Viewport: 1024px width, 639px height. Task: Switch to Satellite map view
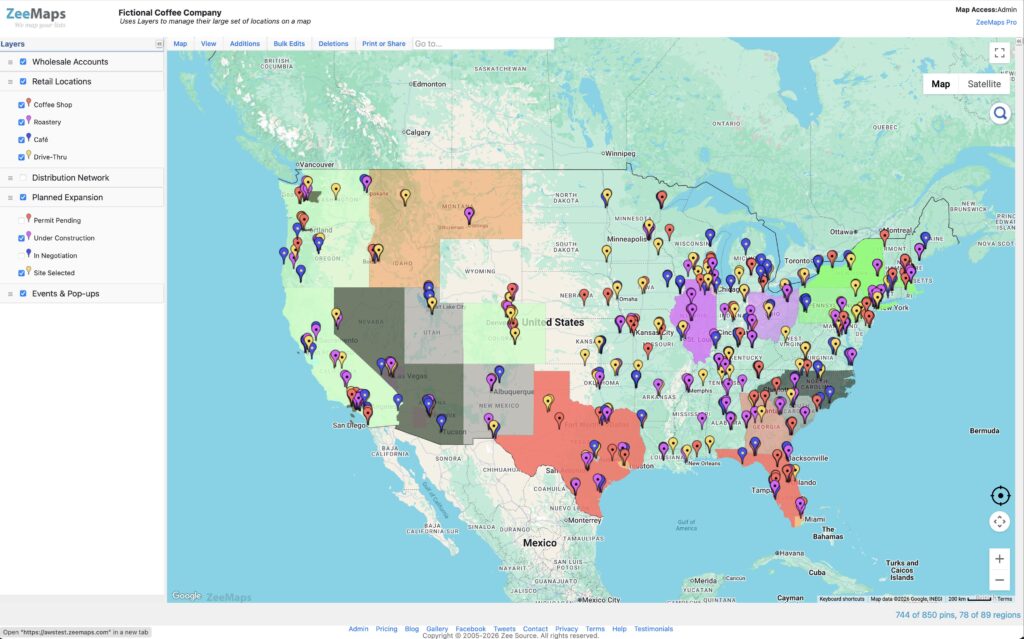pyautogui.click(x=983, y=84)
